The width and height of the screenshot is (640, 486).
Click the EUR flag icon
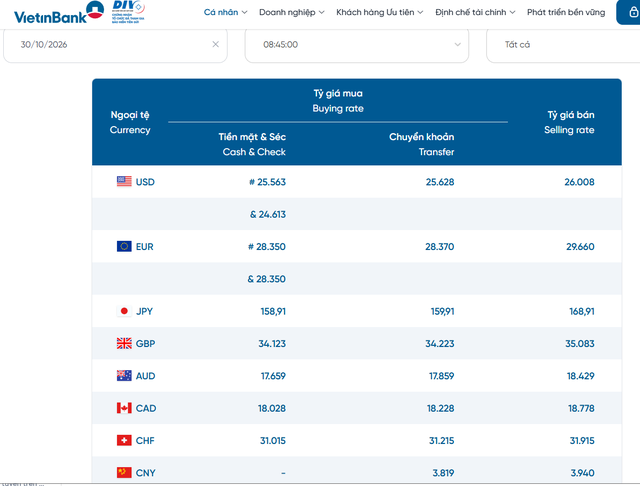[124, 246]
